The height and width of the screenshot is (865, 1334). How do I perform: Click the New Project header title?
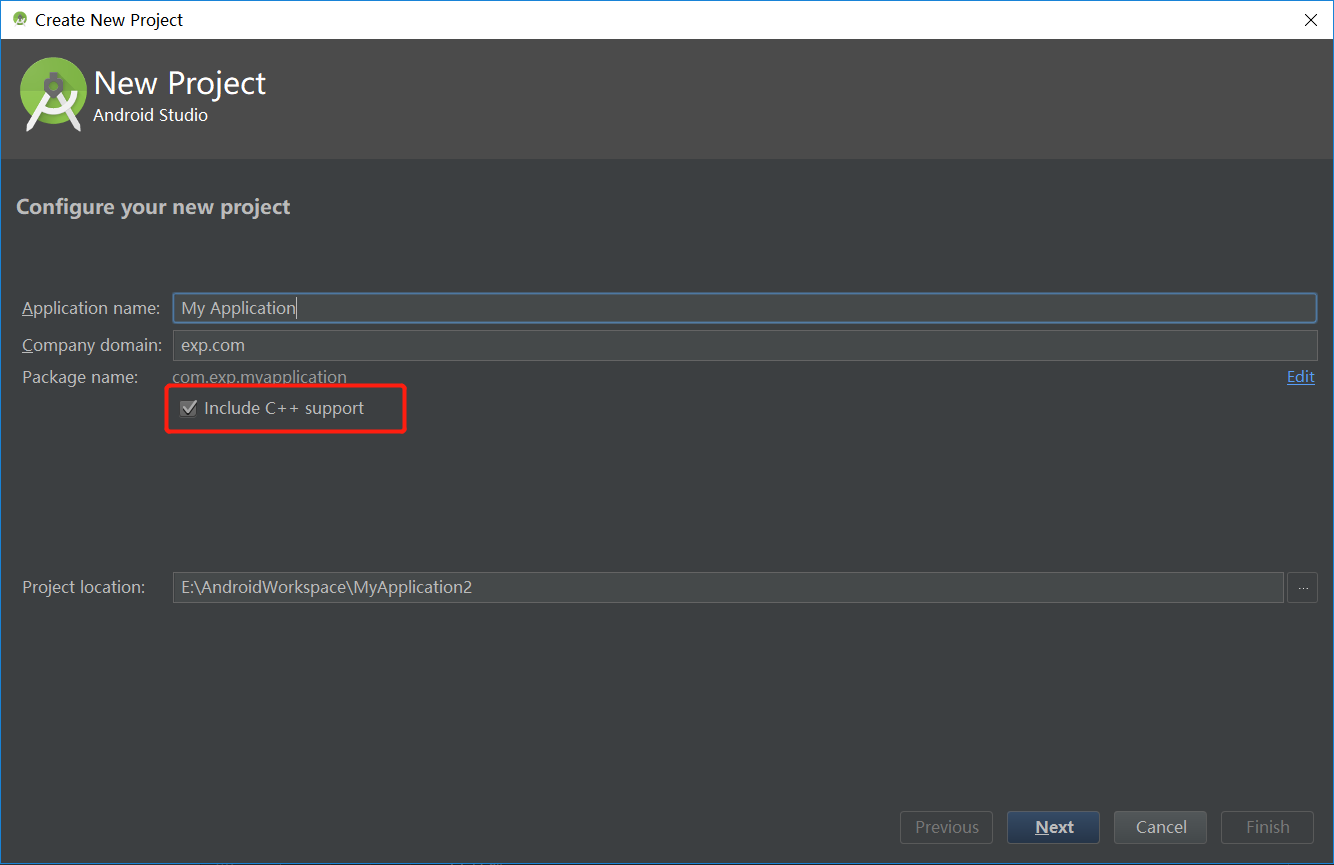point(180,83)
